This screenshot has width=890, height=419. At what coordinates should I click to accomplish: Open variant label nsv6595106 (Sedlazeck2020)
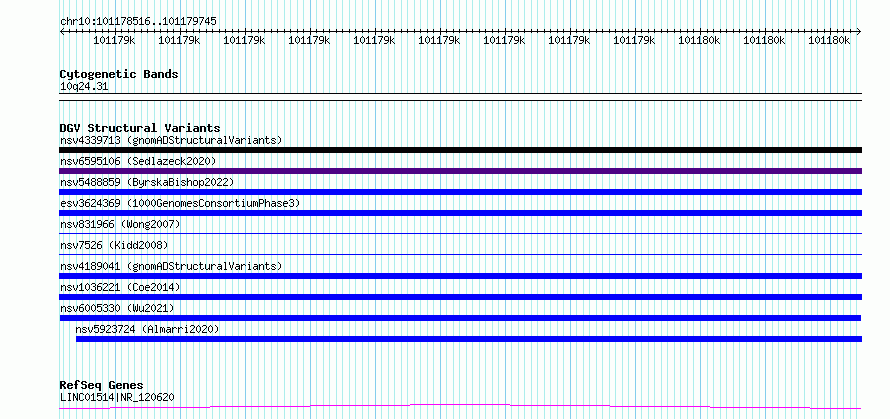pyautogui.click(x=138, y=161)
